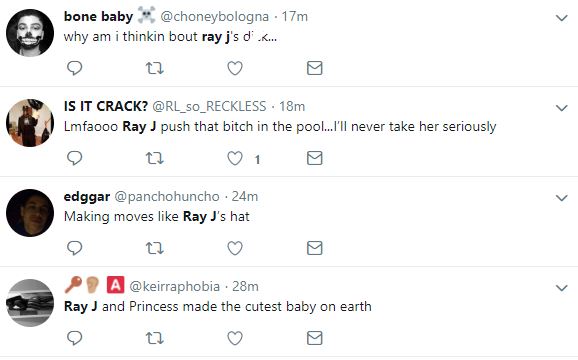Image resolution: width=578 pixels, height=360 pixels.
Task: Send the choneybologna tweet via direct message
Action: click(x=314, y=68)
